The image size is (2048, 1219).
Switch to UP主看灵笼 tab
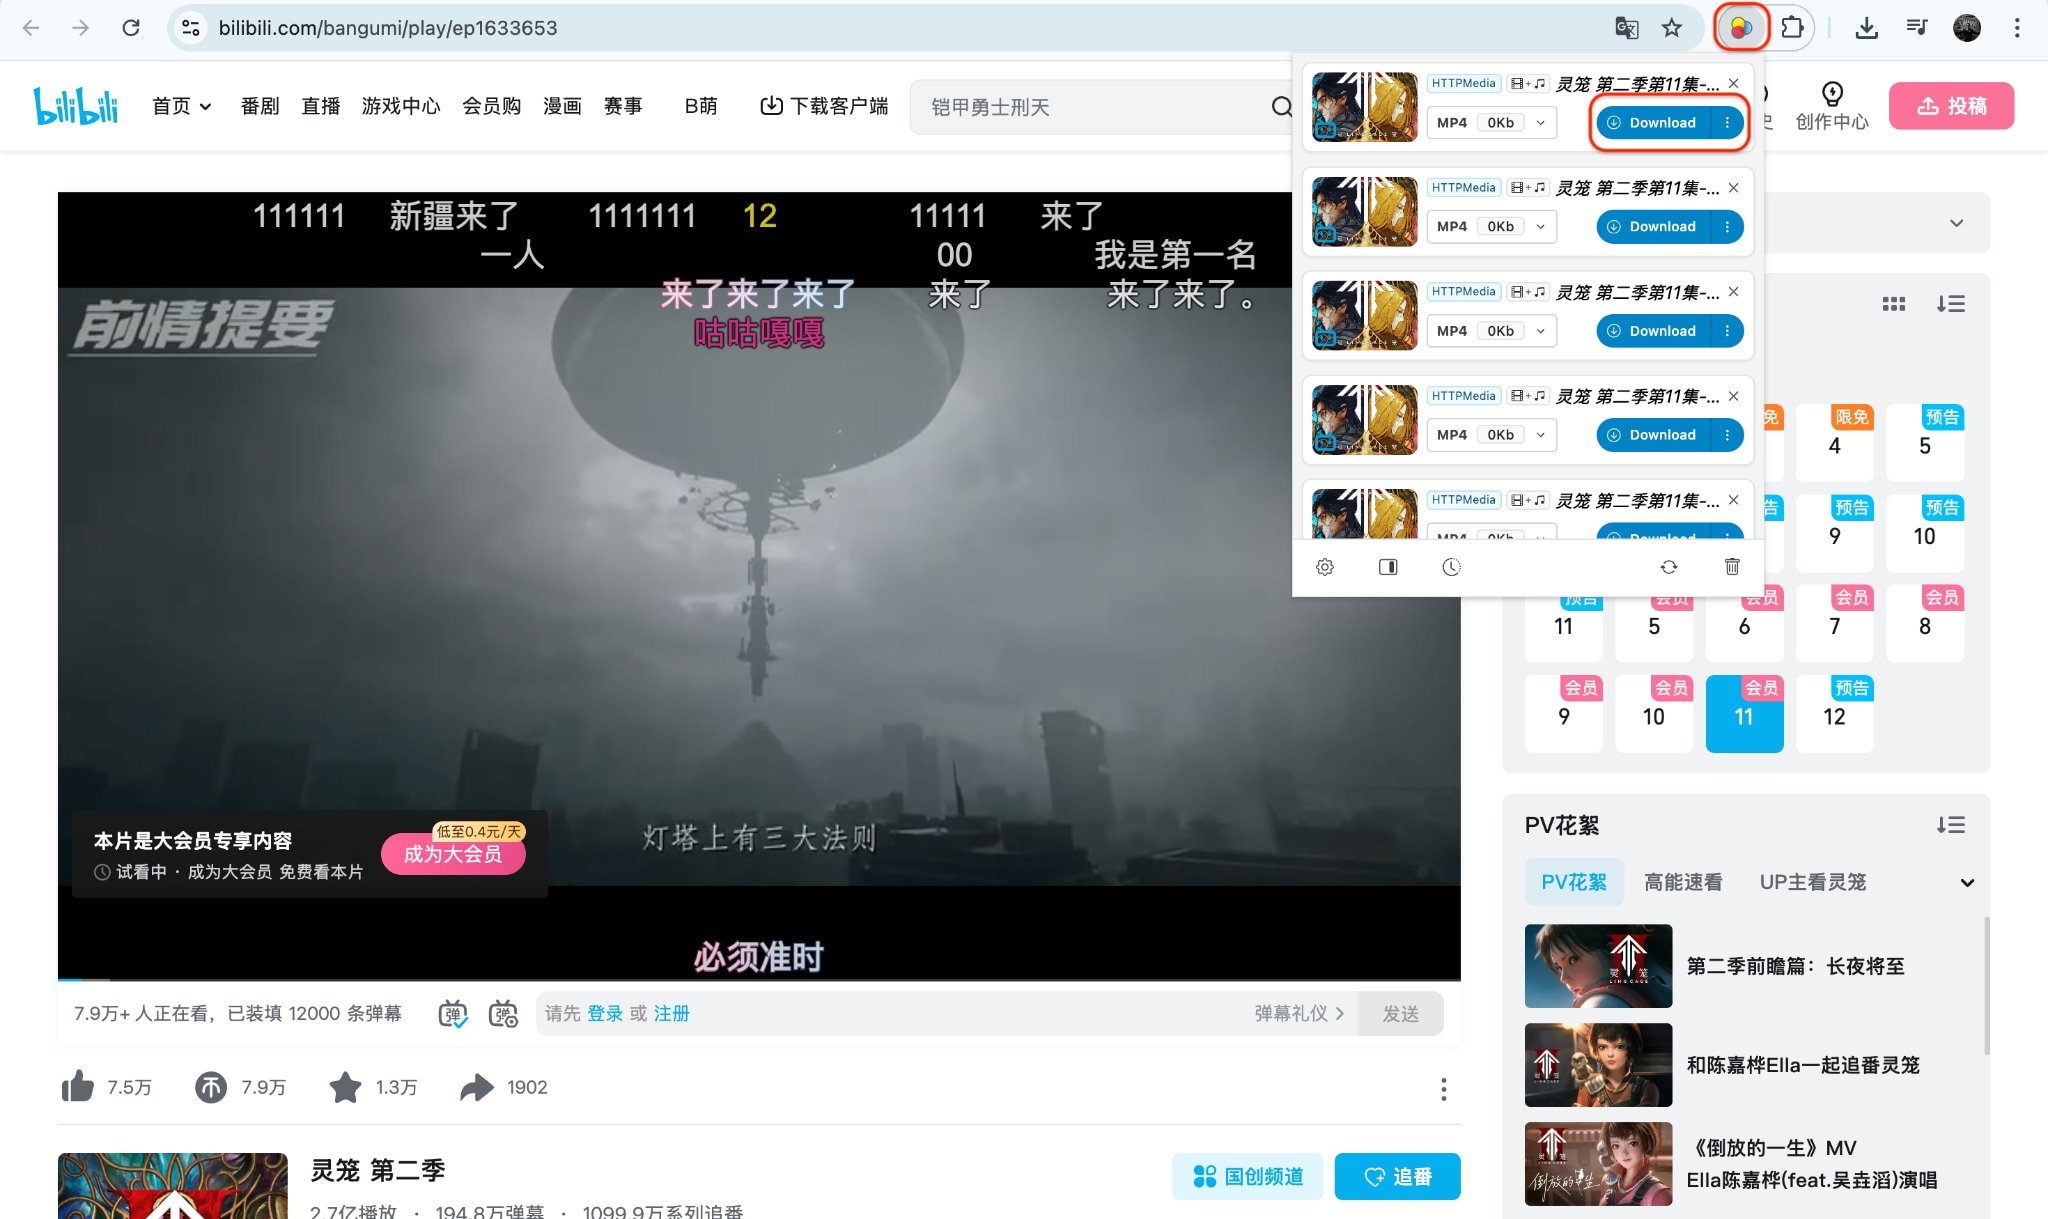(x=1813, y=882)
